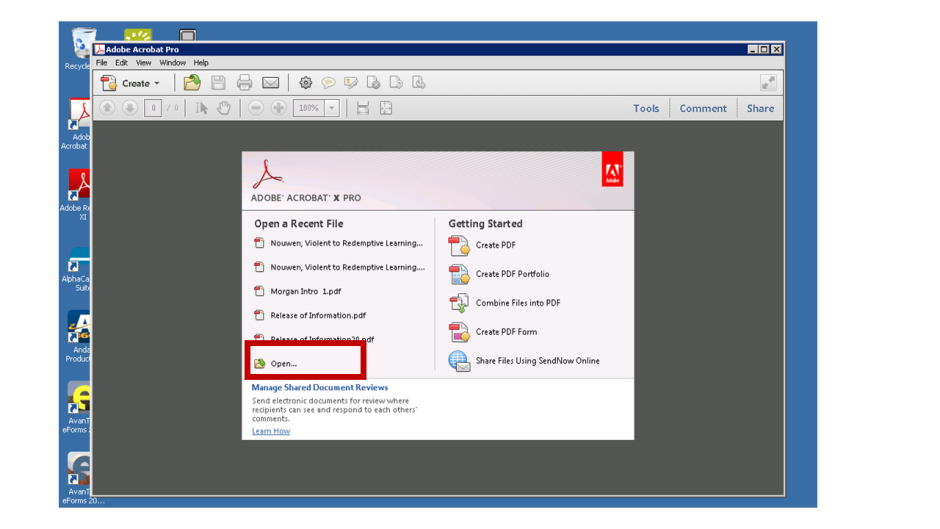Open recent file Release of Information.pdf
940x529 pixels.
pos(310,315)
